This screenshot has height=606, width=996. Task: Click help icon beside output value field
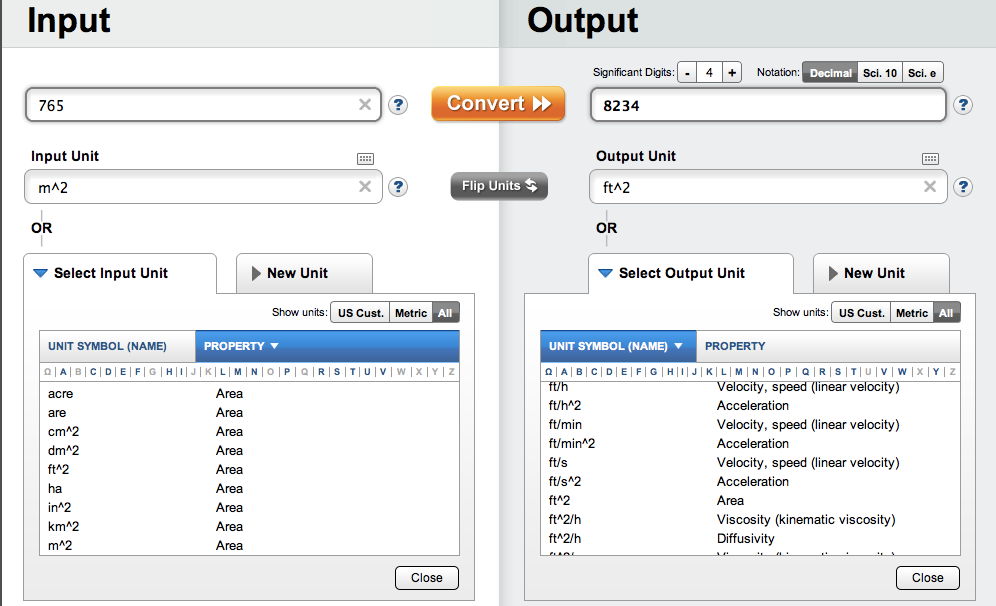[x=963, y=105]
